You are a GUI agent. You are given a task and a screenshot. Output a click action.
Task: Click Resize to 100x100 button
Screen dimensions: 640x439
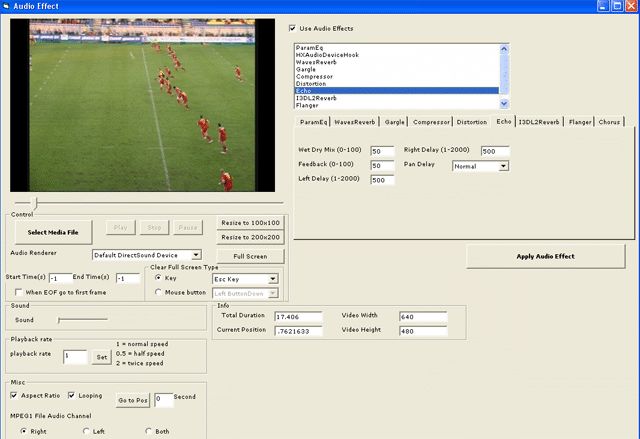point(250,223)
